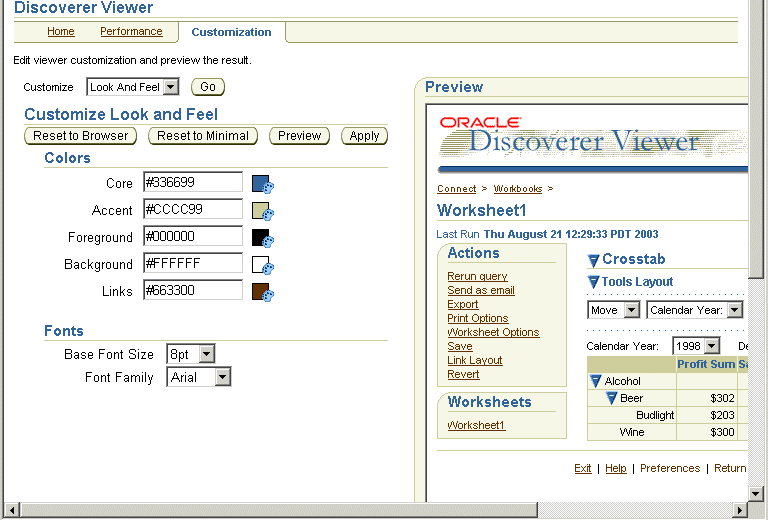Screen dimensions: 768x520
Task: Click the Revert link
Action: tap(463, 374)
